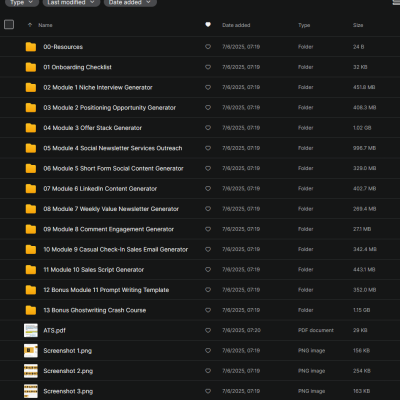Toggle favorite on 07 Module 6 LinkedIn Content Generator
Screen dimensions: 400x400
208,189
